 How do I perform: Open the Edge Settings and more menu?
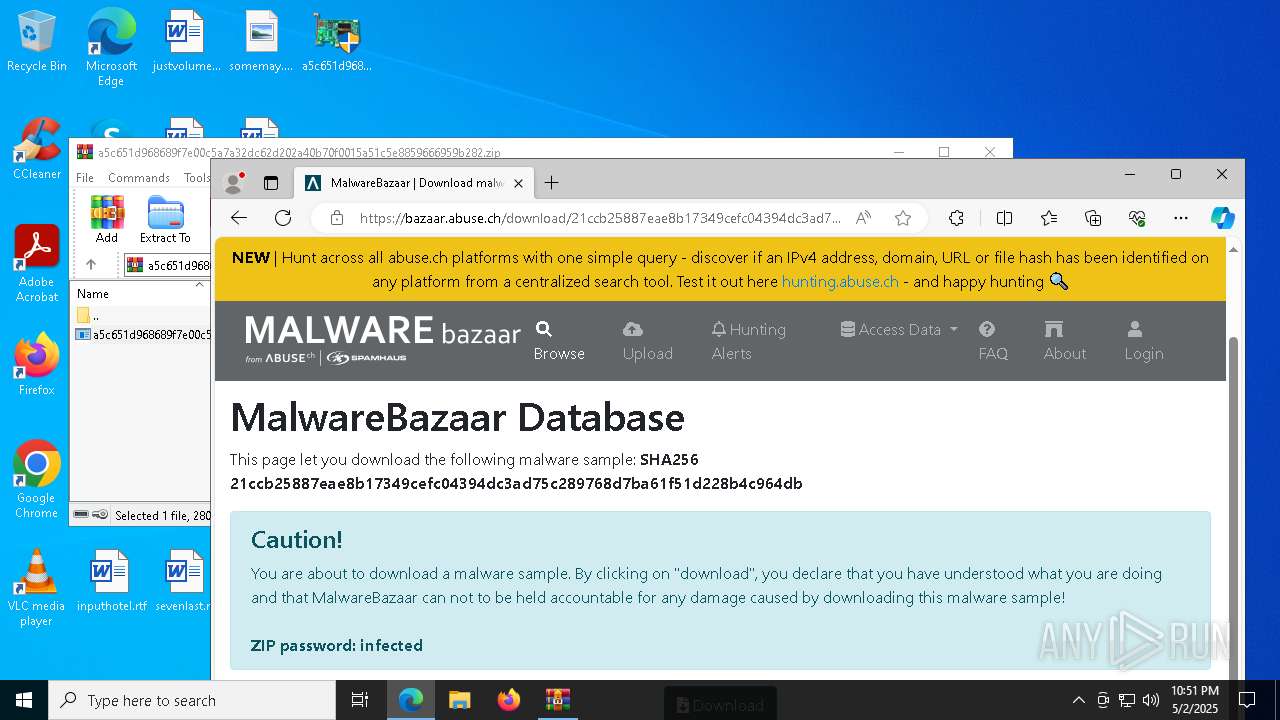point(1181,218)
